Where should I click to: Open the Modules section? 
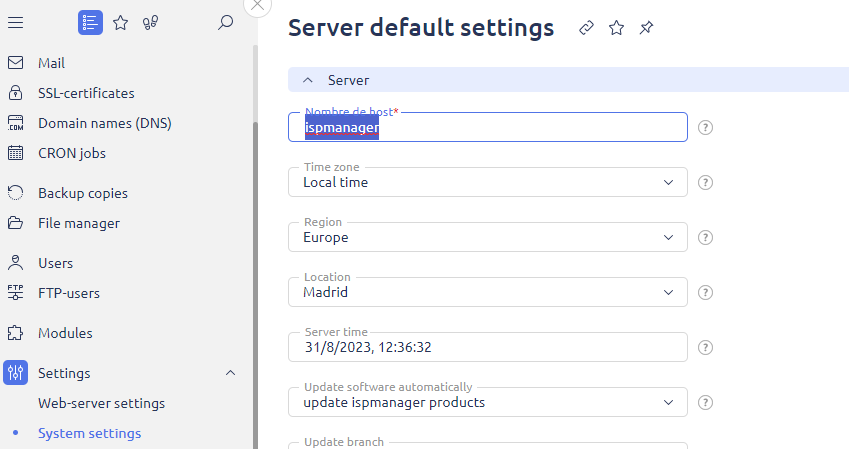pyautogui.click(x=65, y=333)
